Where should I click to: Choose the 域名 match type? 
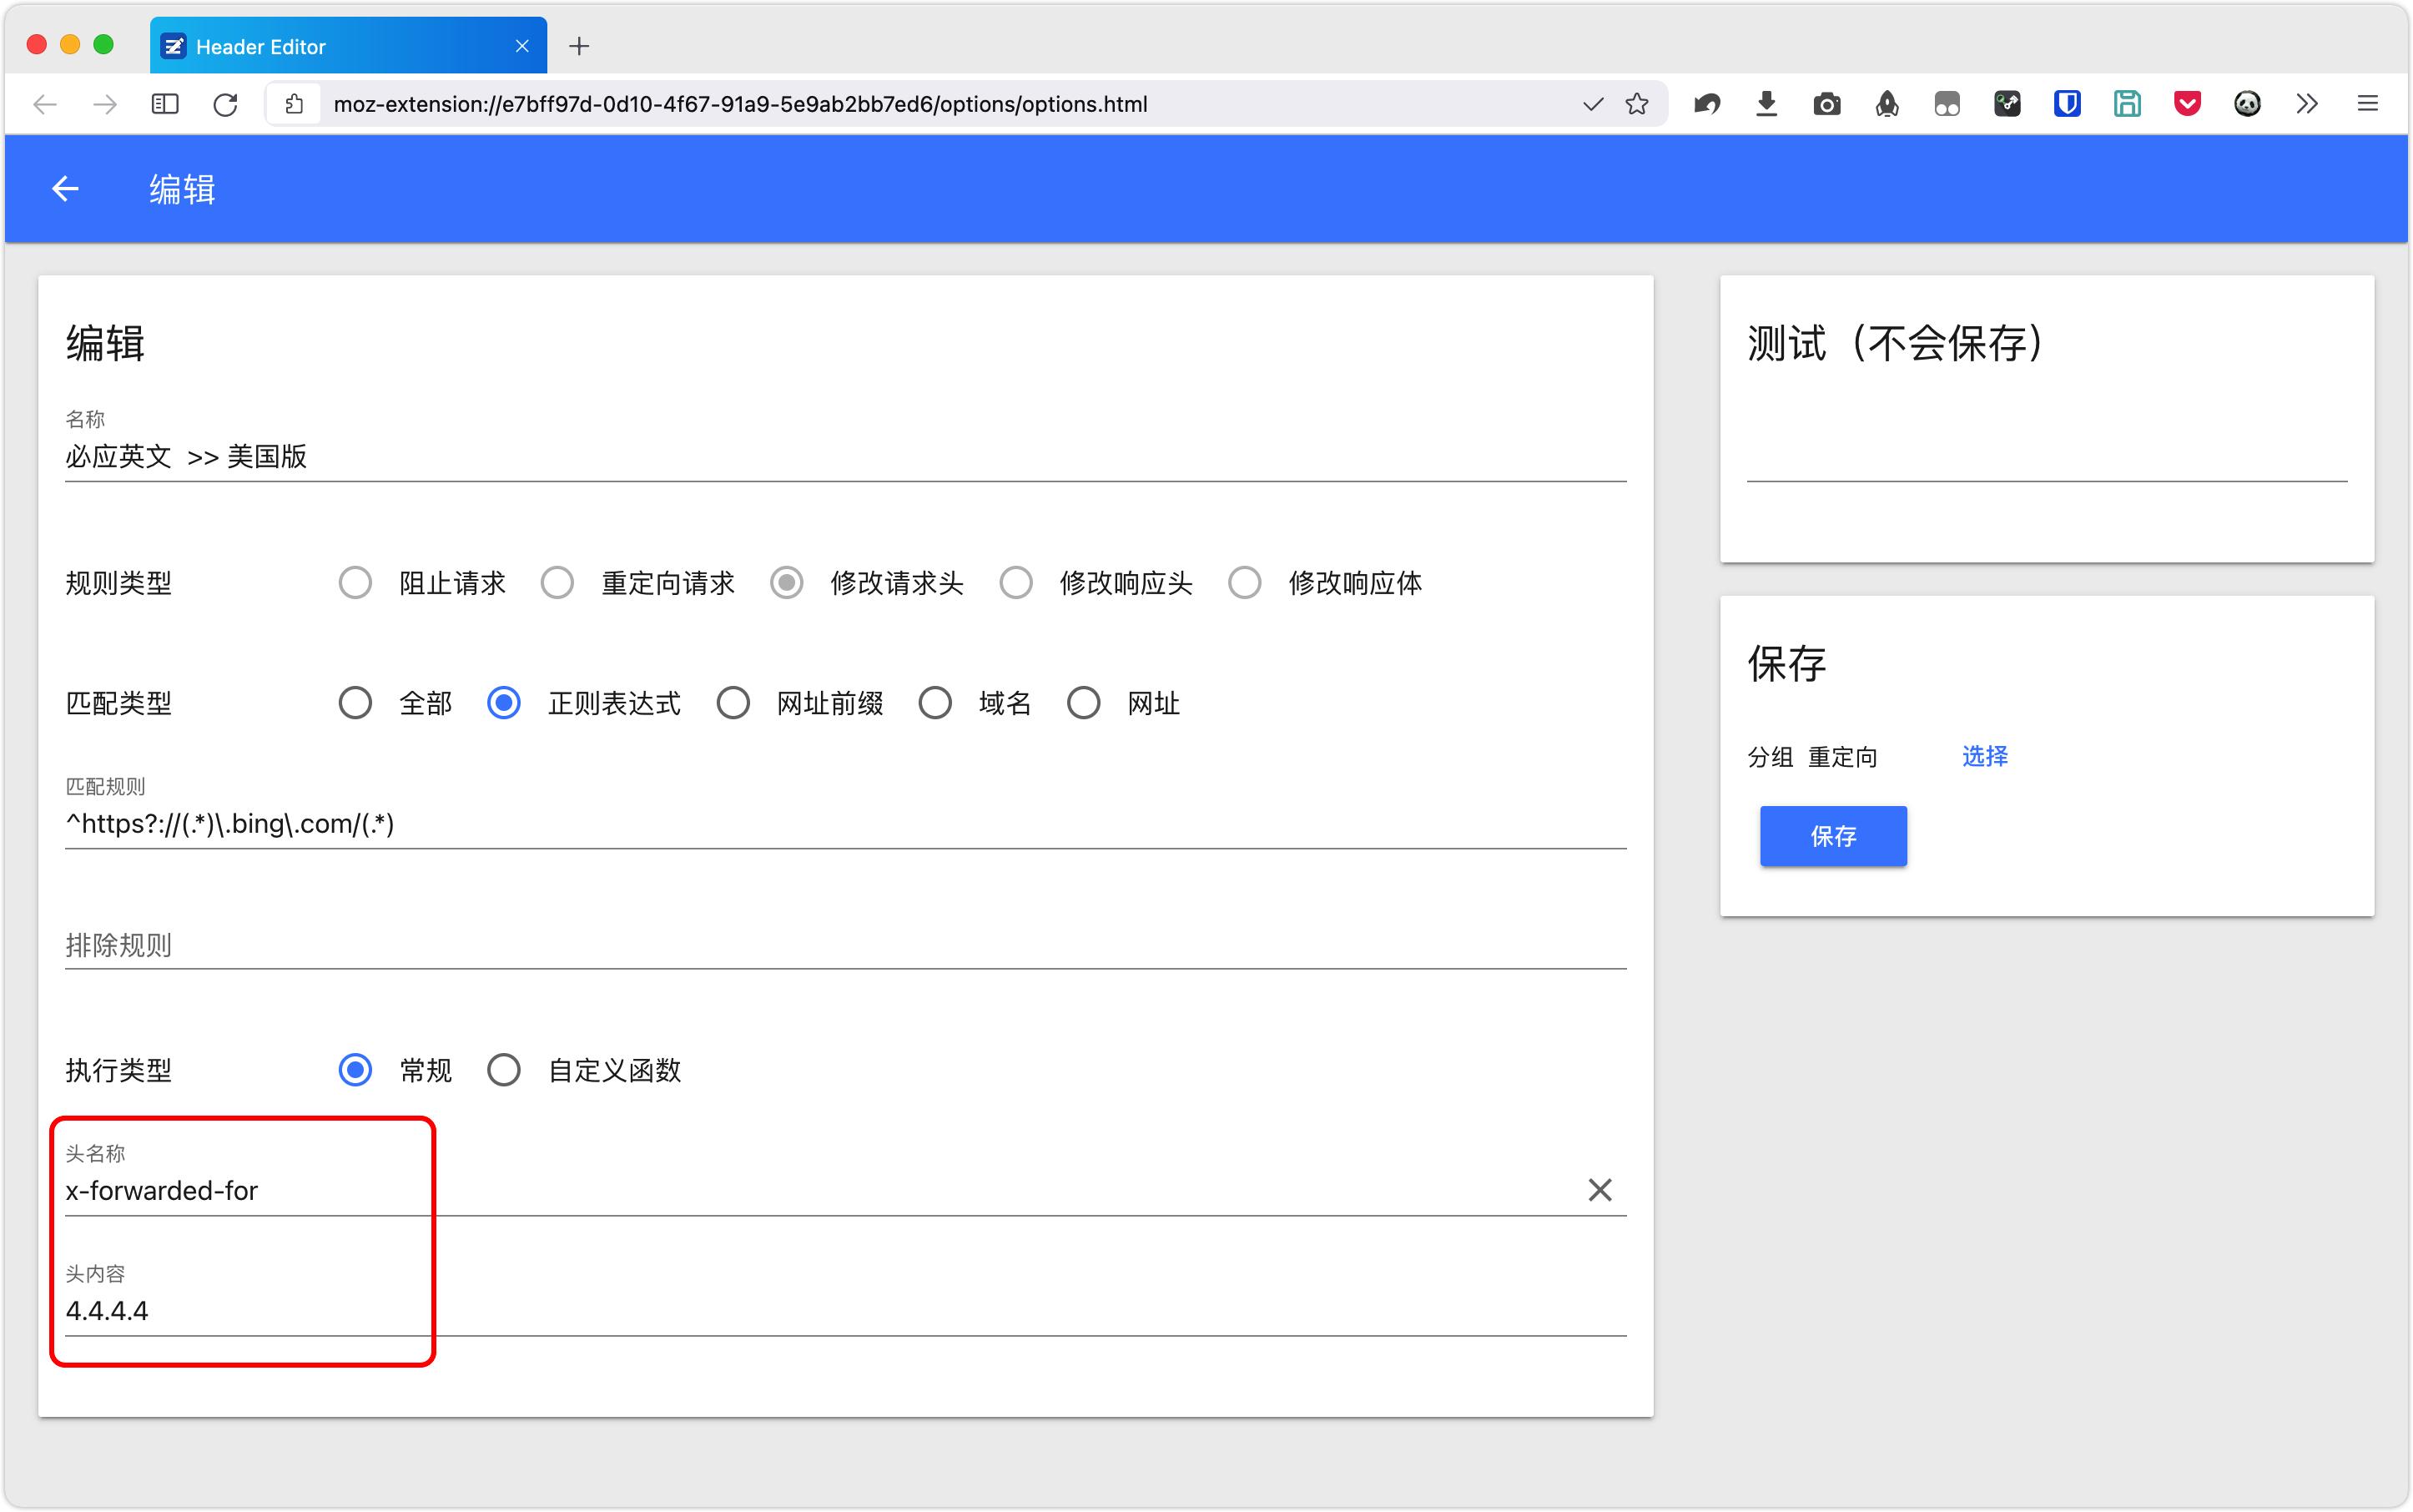click(935, 703)
